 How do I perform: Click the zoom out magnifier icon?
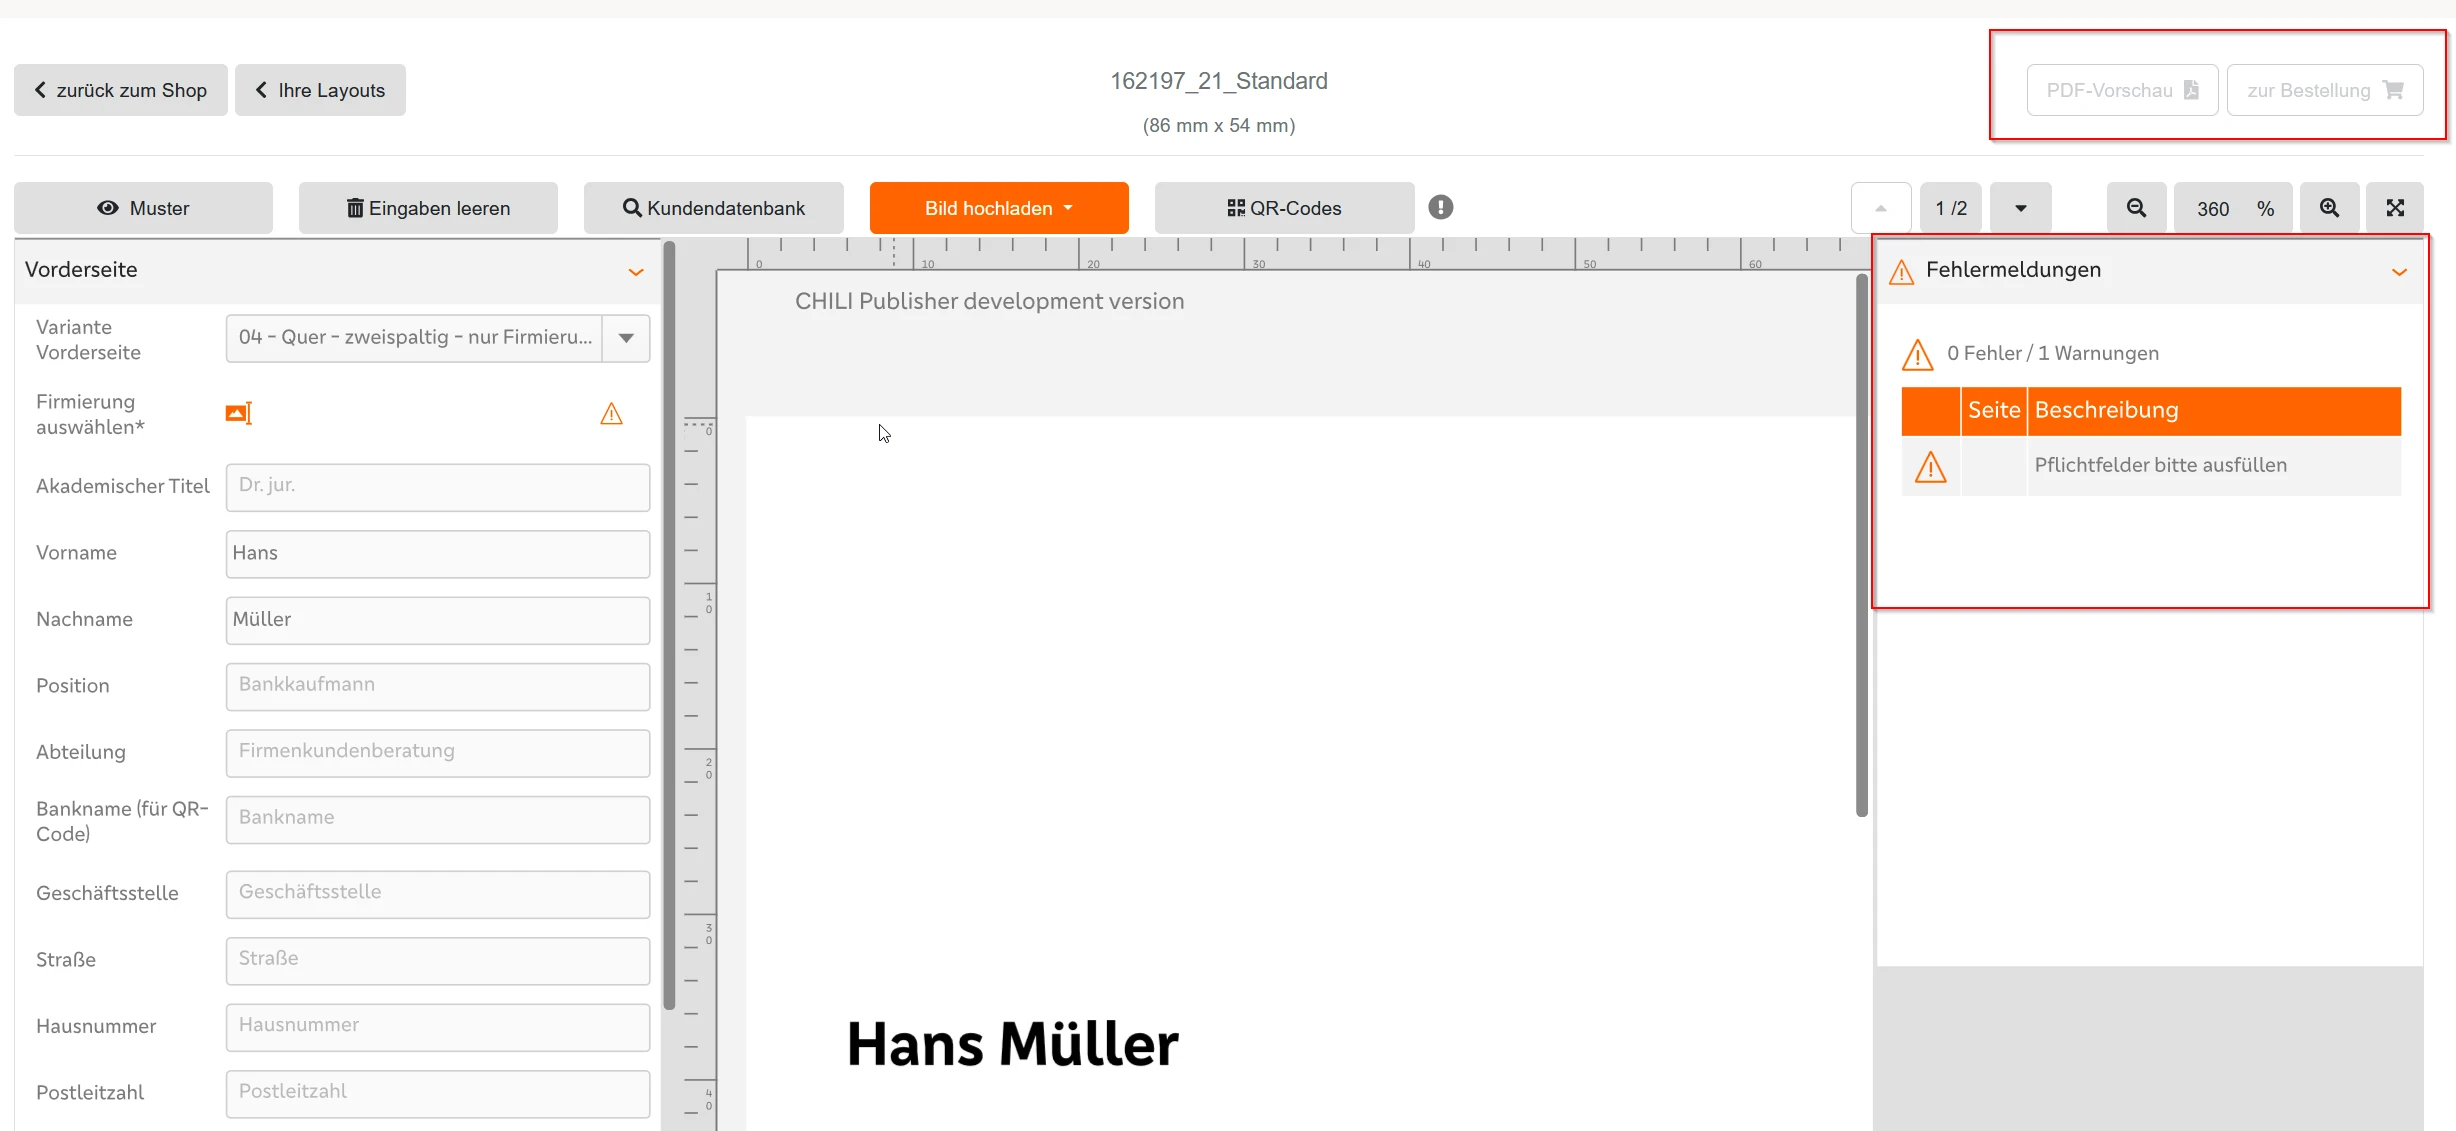[x=2136, y=208]
